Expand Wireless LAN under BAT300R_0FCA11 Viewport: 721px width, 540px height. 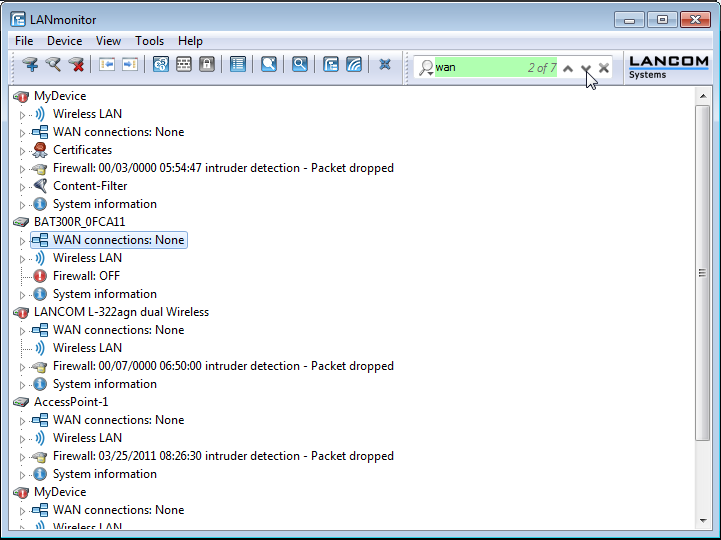(x=23, y=259)
